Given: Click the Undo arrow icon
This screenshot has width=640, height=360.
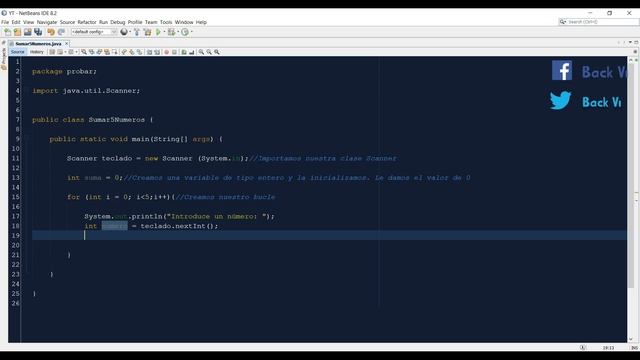Looking at the screenshot, I should point(51,32).
